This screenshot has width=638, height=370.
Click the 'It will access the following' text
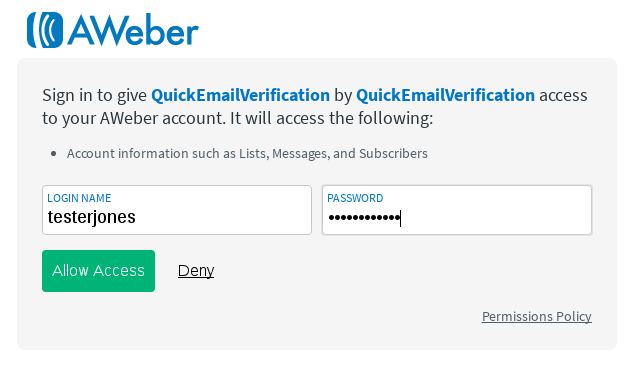(x=332, y=118)
